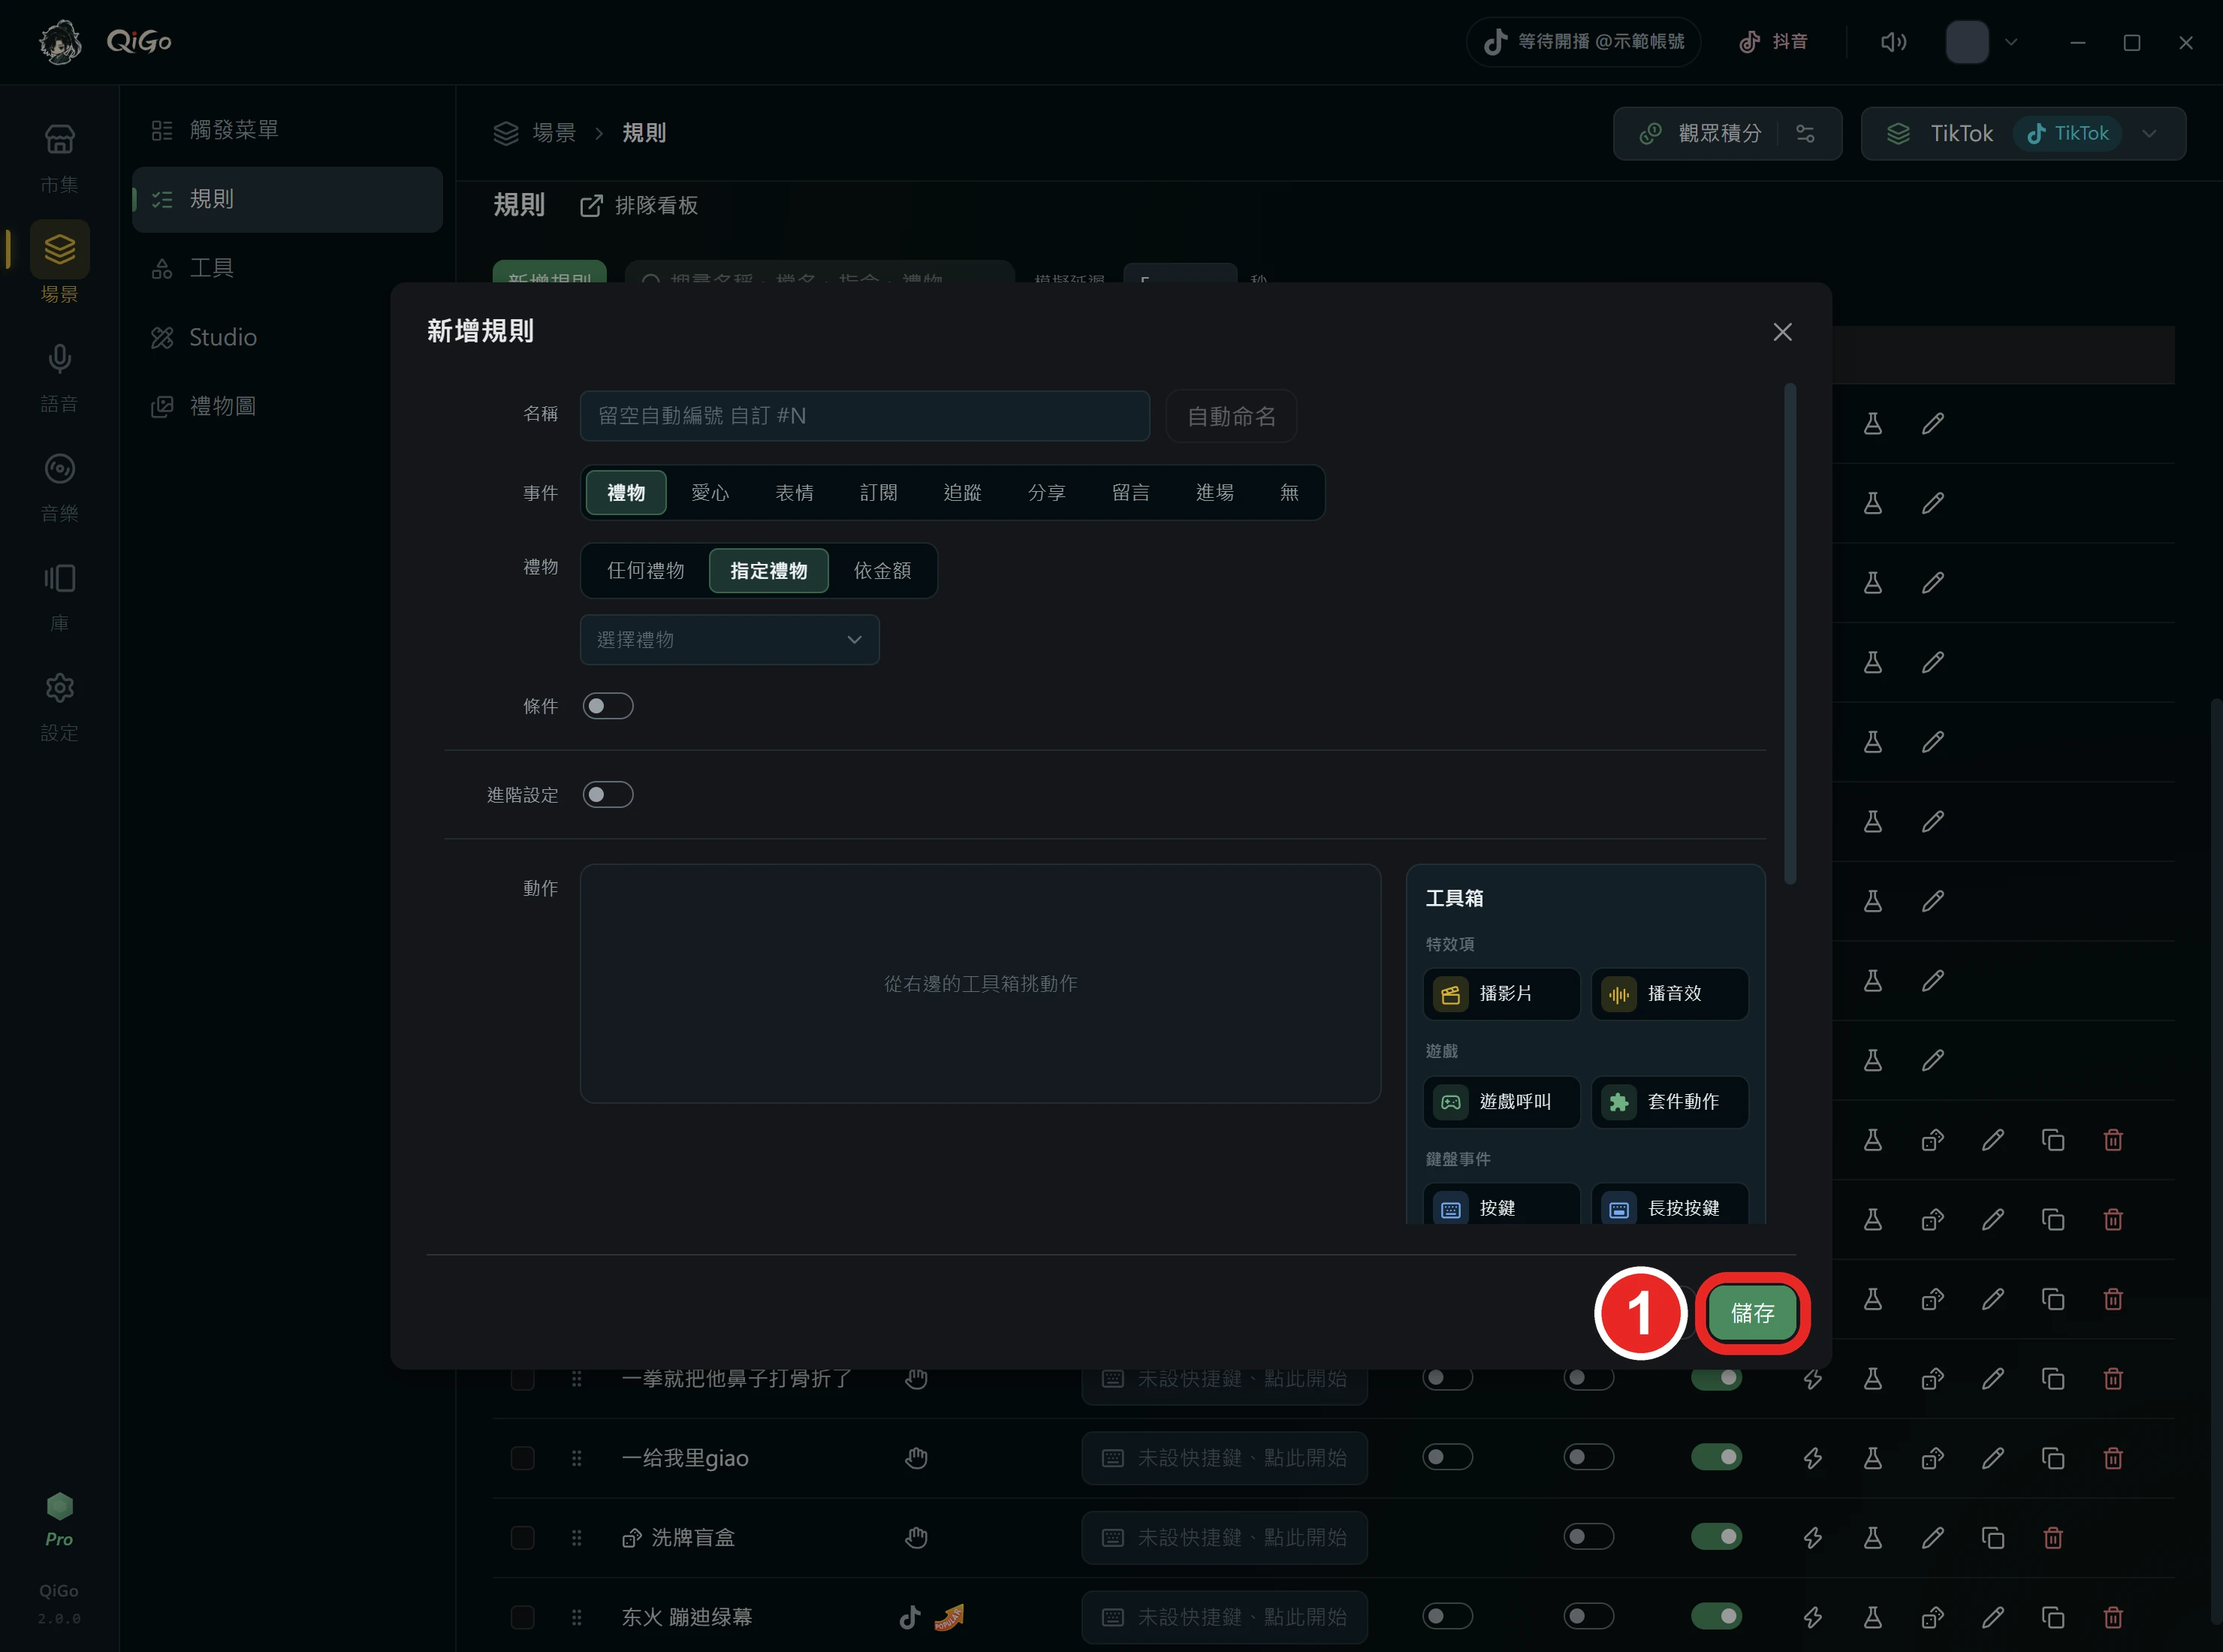Tick the checkbox for 一给我里giao row
Screen dimensions: 2223x1652
[522, 1458]
